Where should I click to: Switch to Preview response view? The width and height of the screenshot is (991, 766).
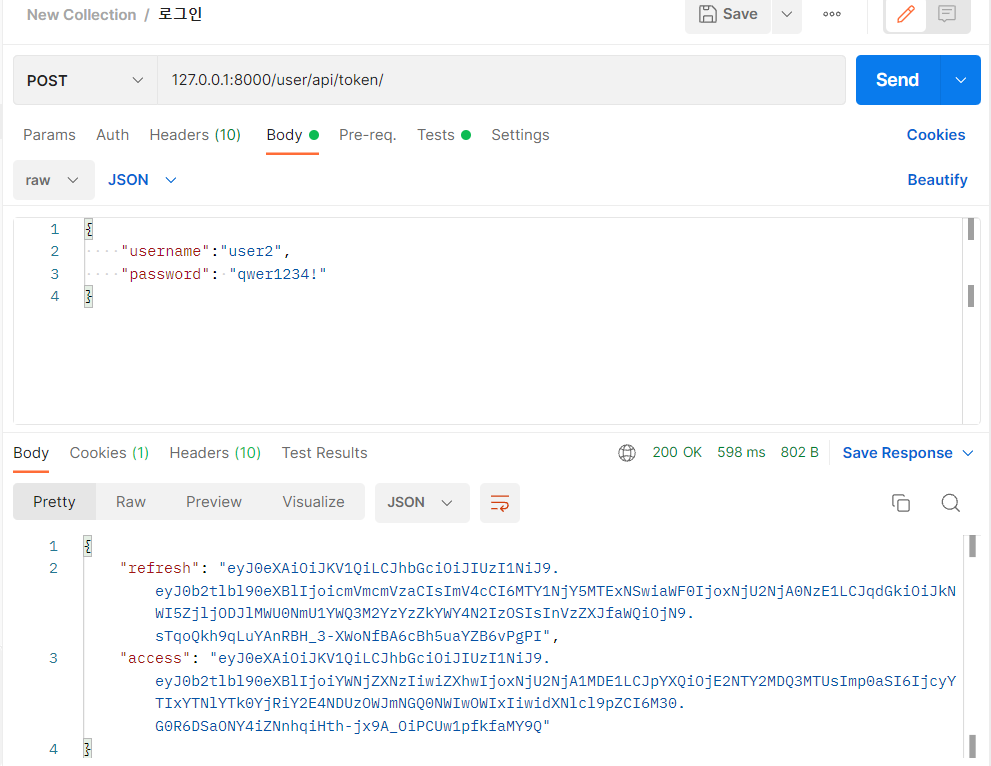(214, 502)
